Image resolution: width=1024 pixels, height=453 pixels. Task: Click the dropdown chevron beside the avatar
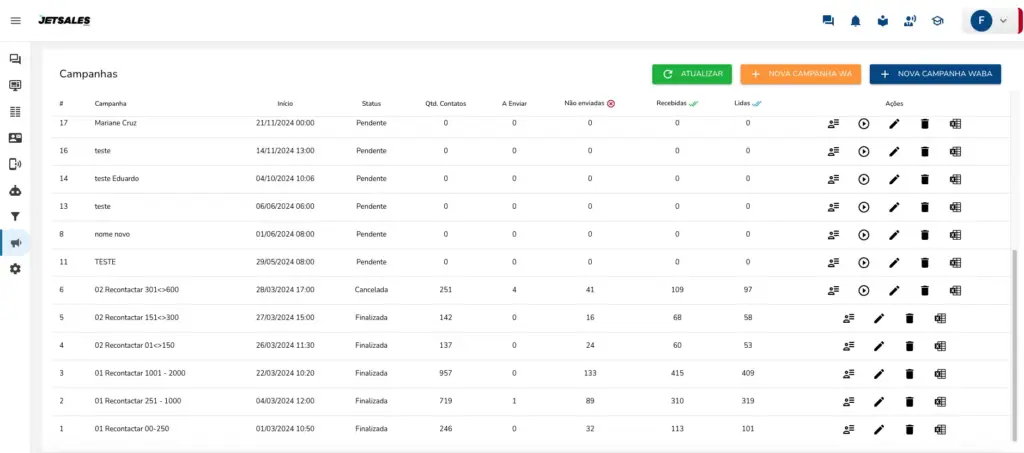[1003, 21]
